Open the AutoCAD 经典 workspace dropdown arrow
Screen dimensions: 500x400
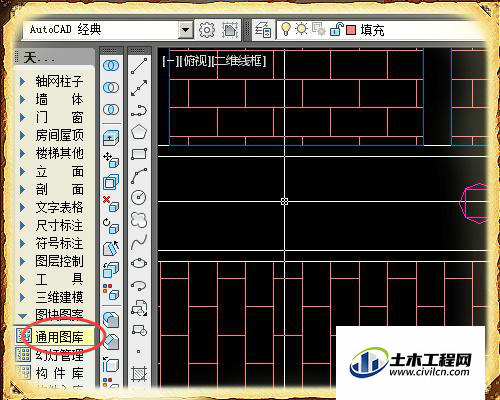(186, 30)
